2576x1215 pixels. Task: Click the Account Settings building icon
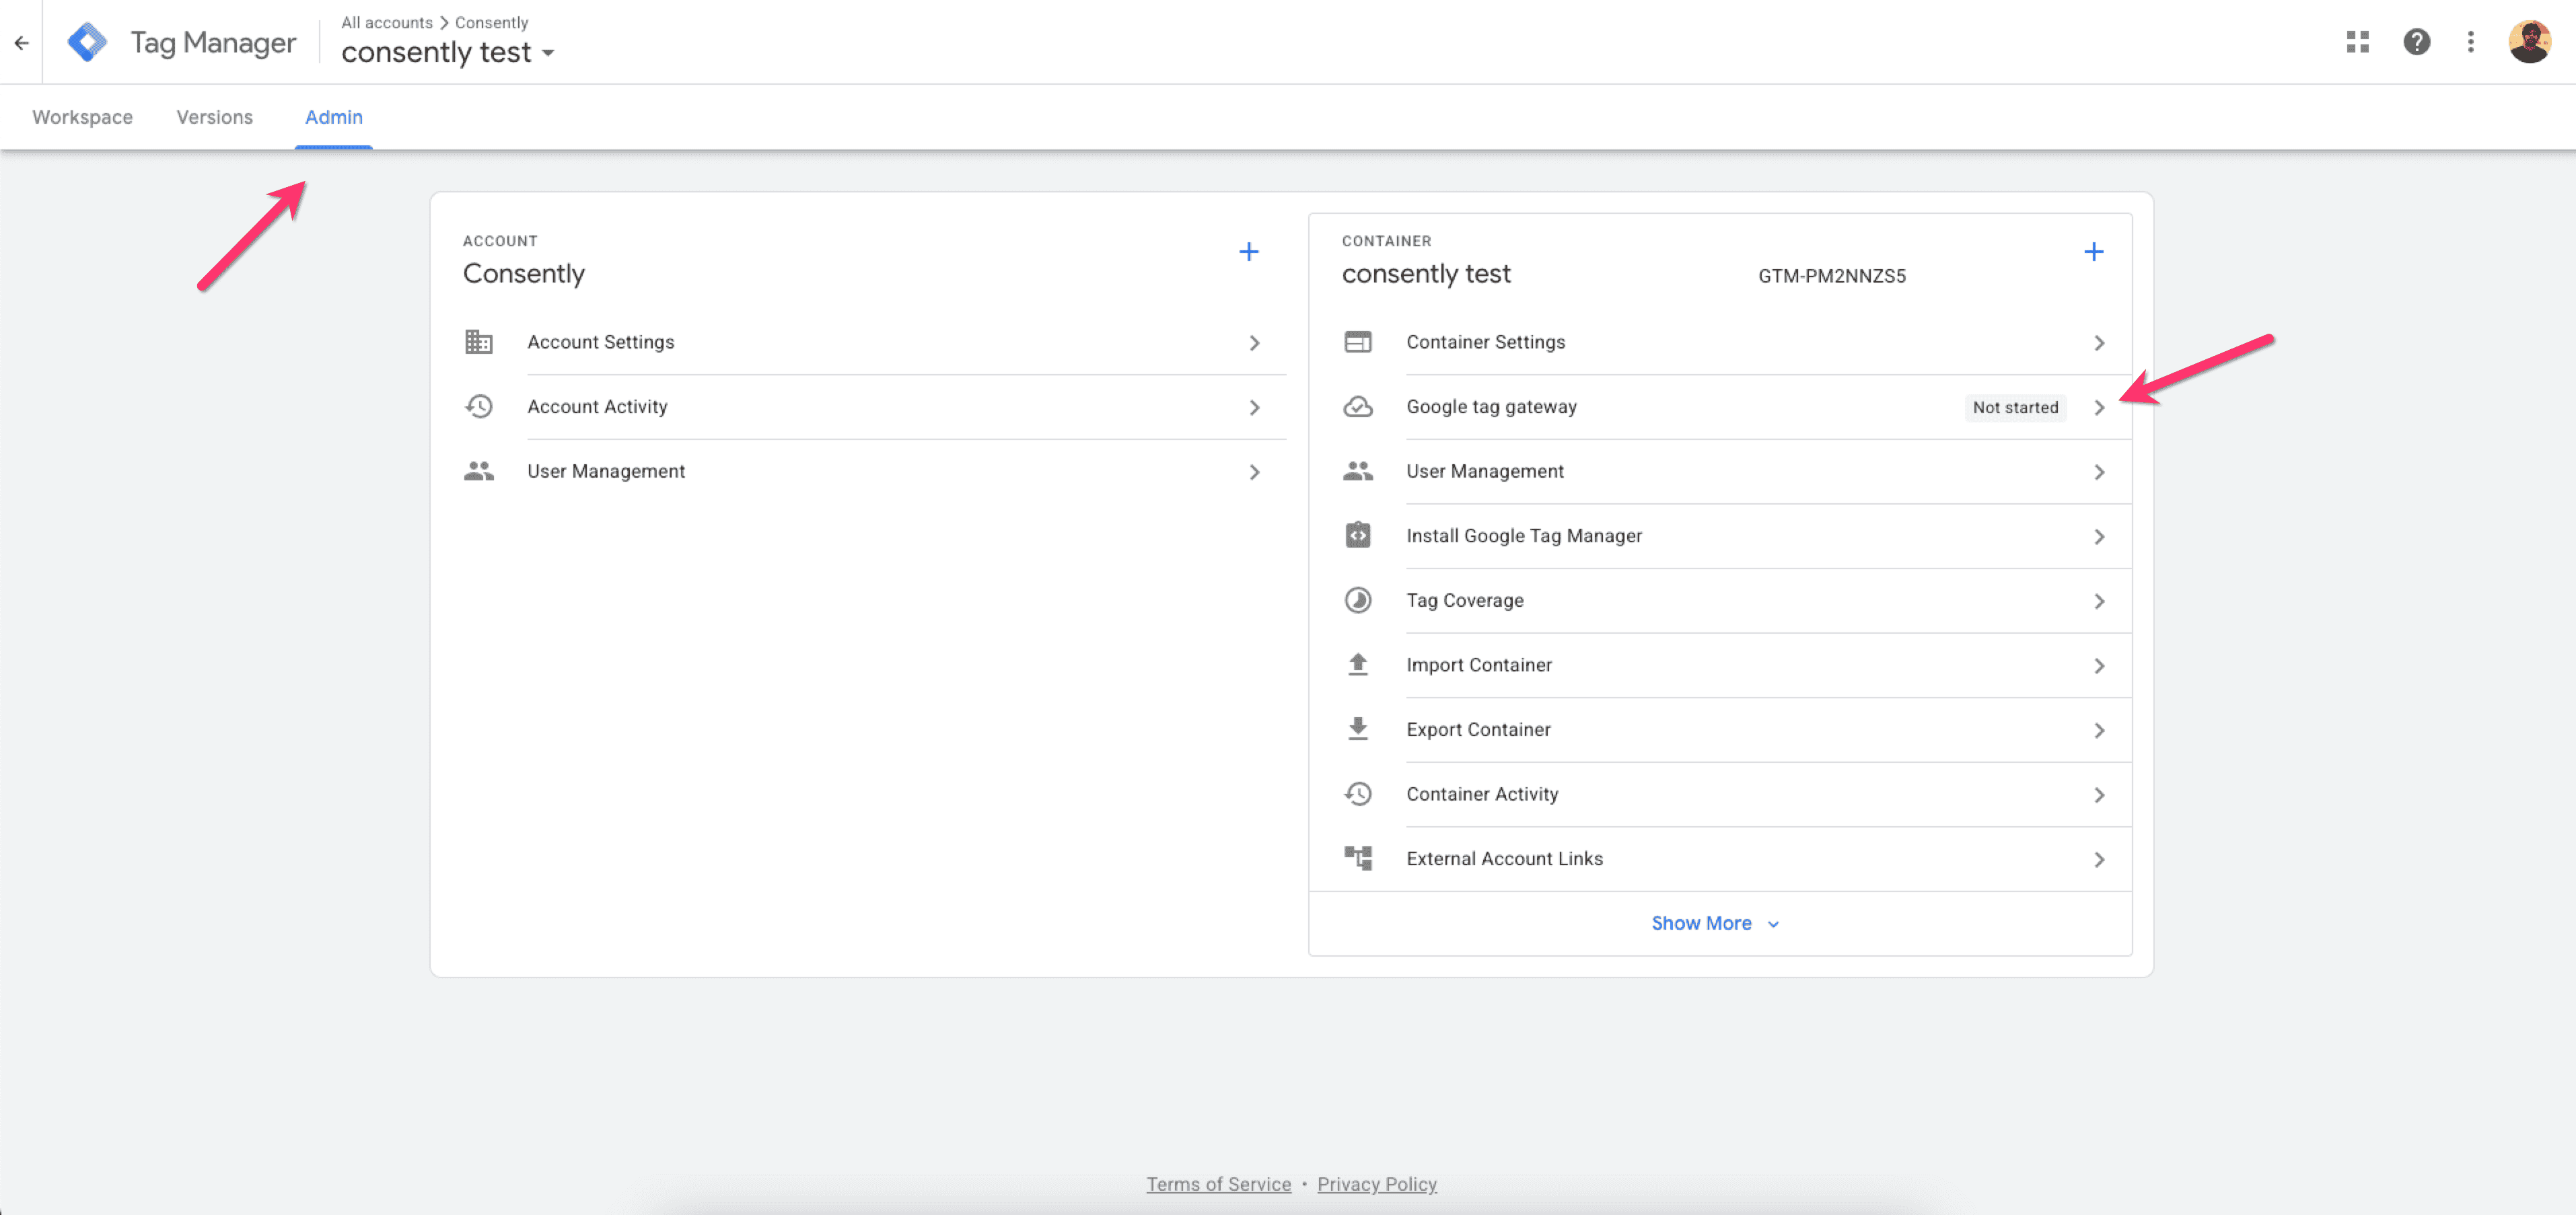pyautogui.click(x=479, y=342)
